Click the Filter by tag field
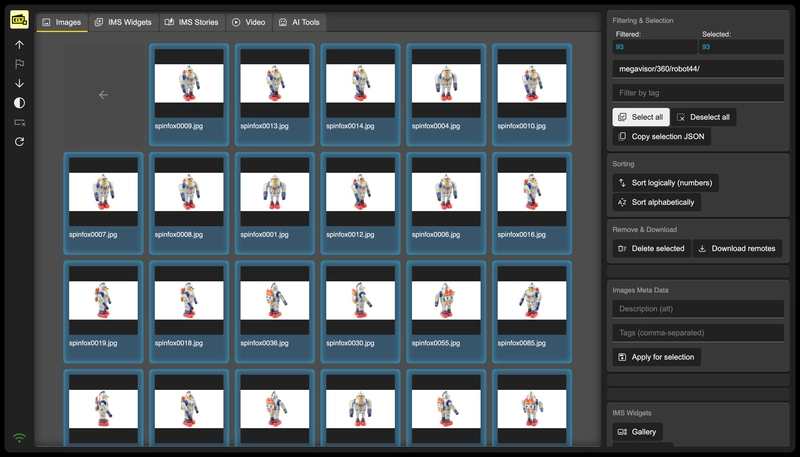 point(698,93)
